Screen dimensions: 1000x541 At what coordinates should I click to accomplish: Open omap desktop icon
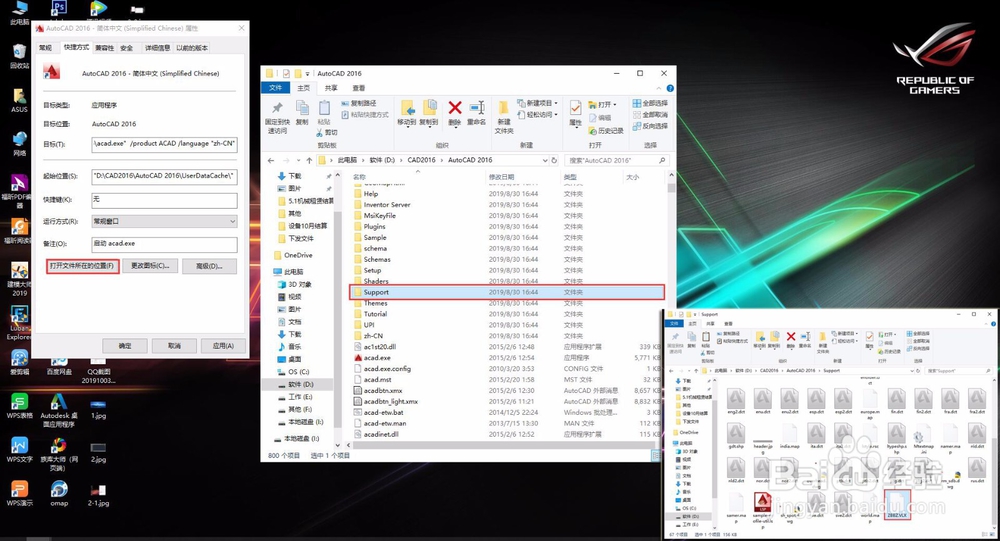(x=59, y=494)
